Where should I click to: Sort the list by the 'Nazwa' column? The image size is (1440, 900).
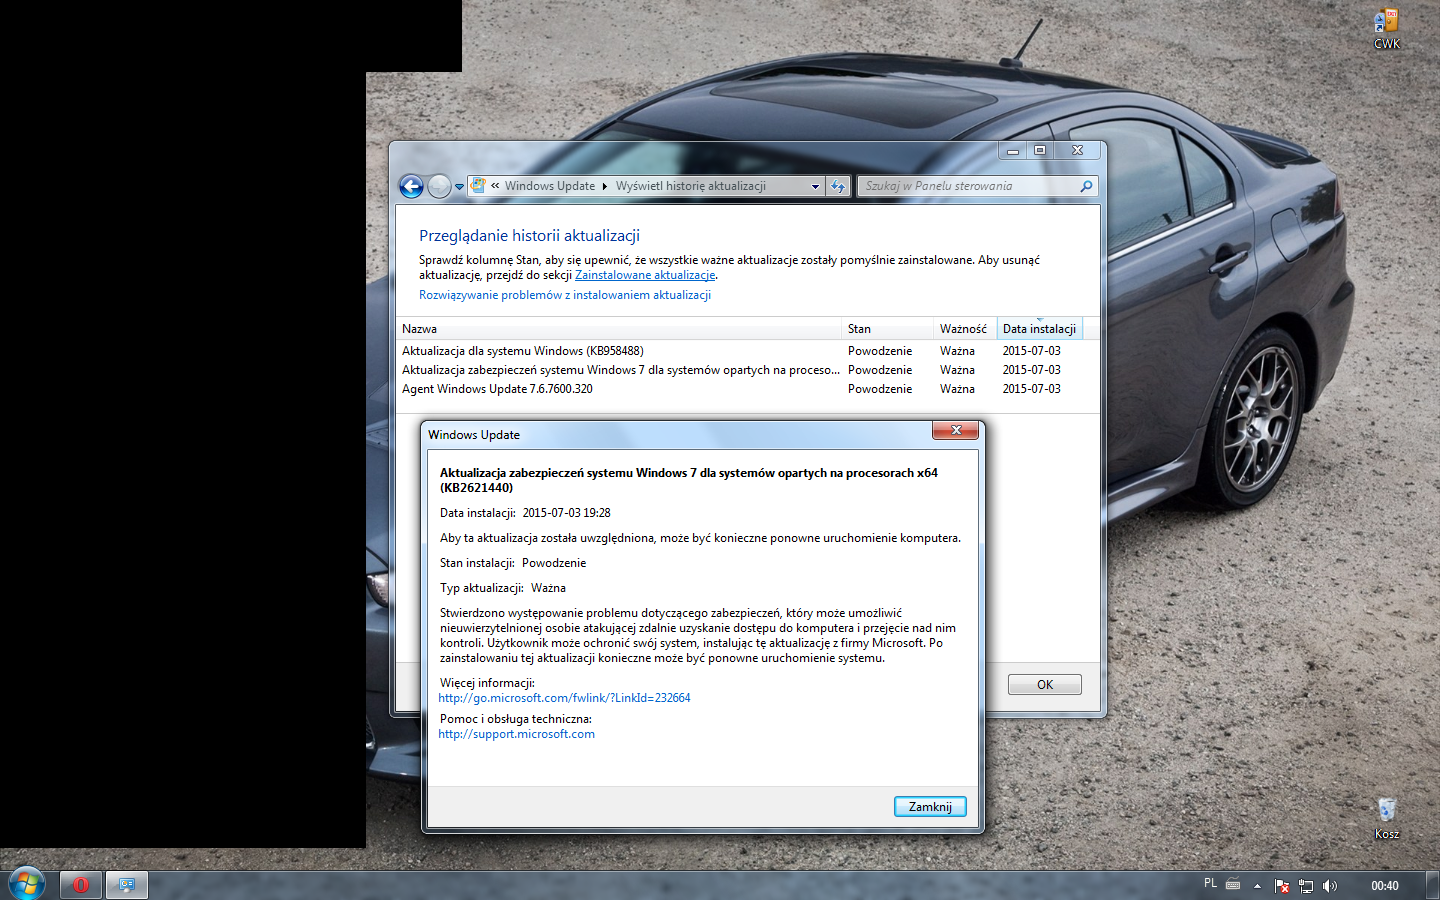point(620,329)
